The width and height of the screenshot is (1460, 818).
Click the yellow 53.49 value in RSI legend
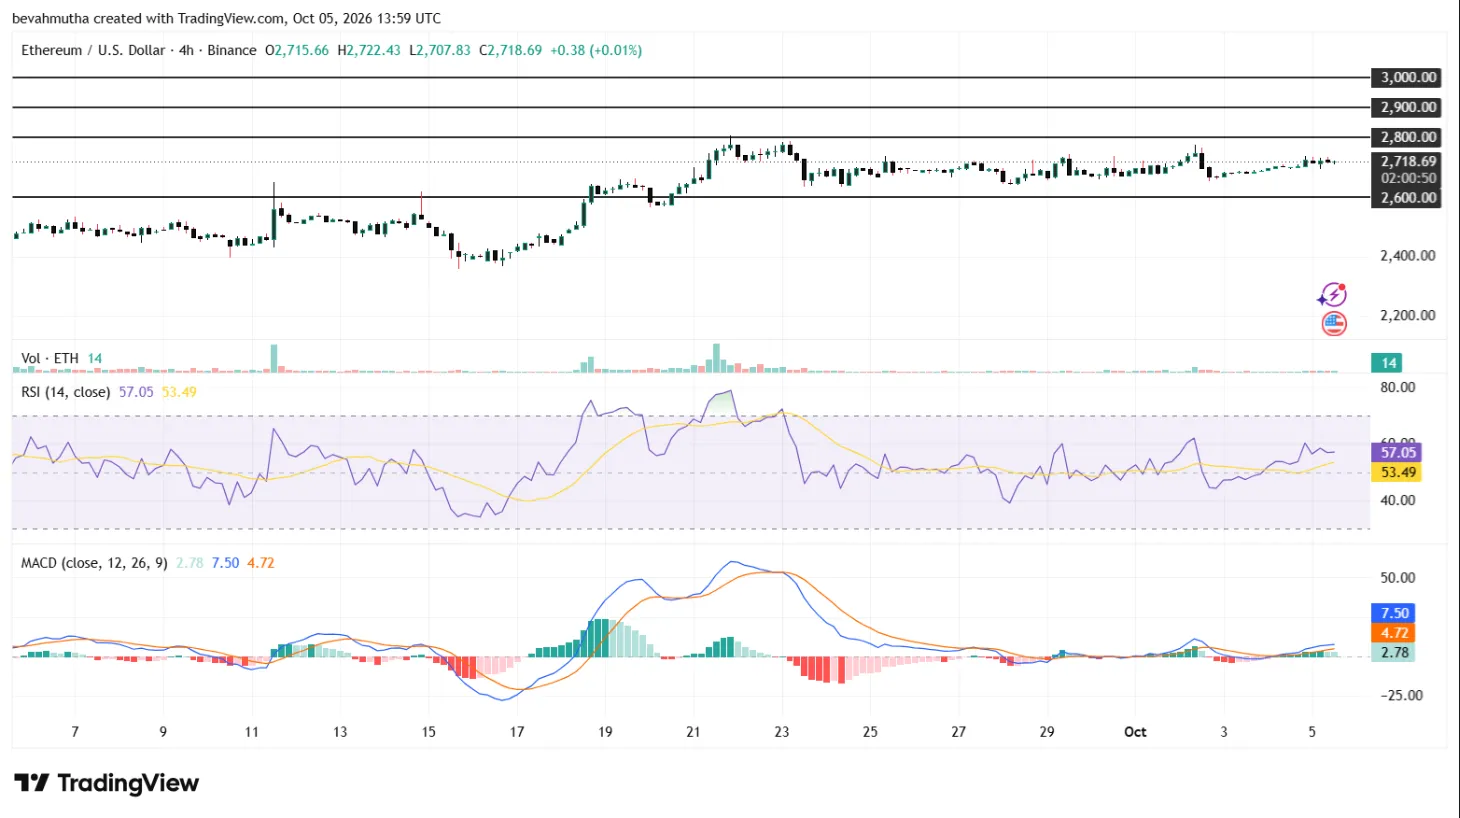point(179,392)
